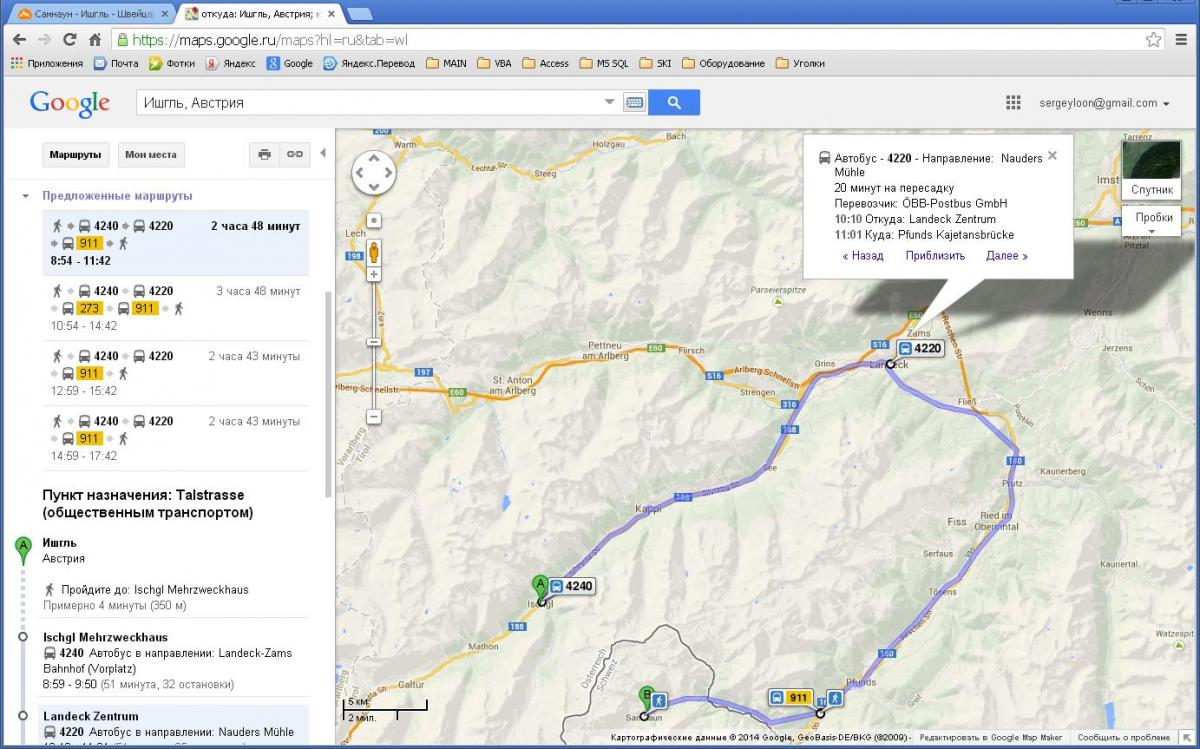Open the SKI bookmarks folder

point(655,63)
